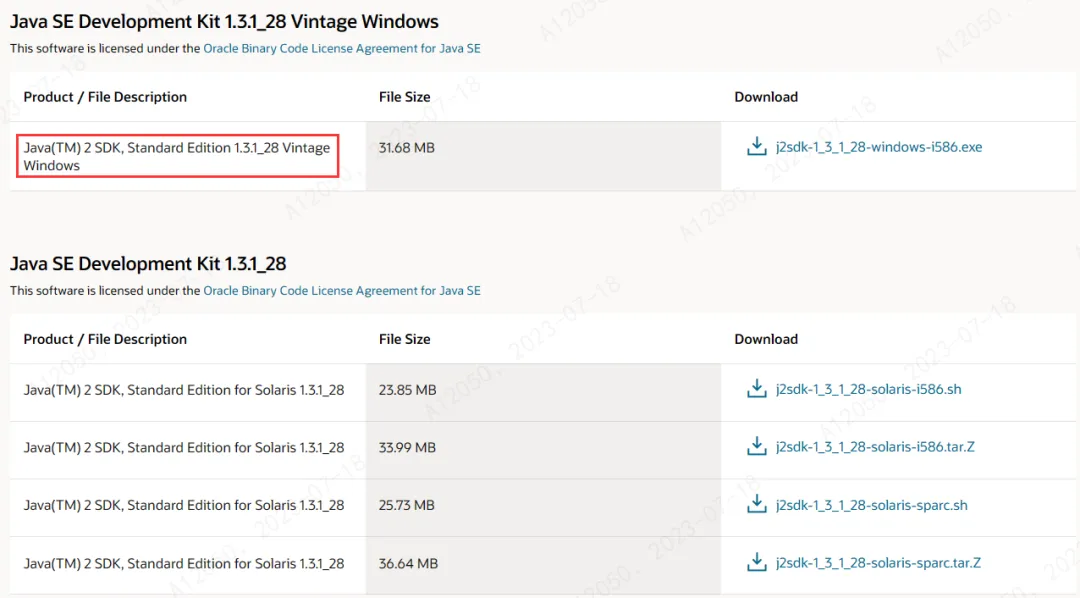The width and height of the screenshot is (1080, 598).
Task: Download the j2sdk-1_3_1_28-solaris-sparc.sh link
Action: coord(871,505)
